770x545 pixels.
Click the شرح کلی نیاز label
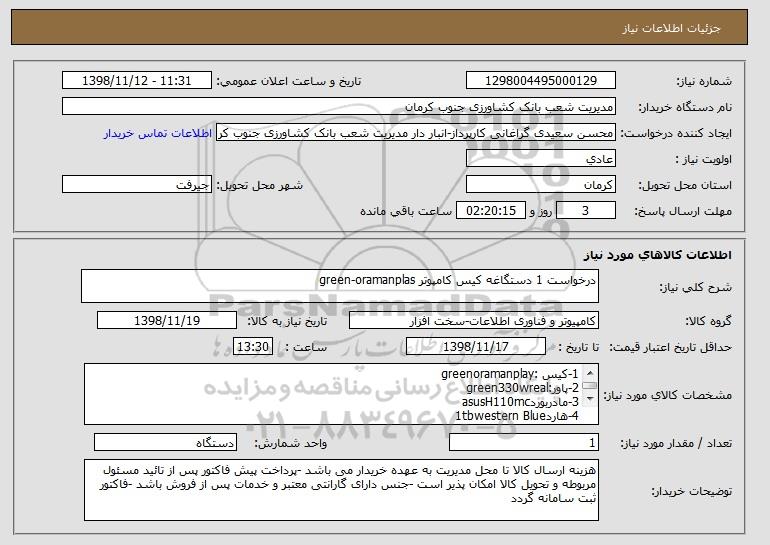[x=695, y=287]
